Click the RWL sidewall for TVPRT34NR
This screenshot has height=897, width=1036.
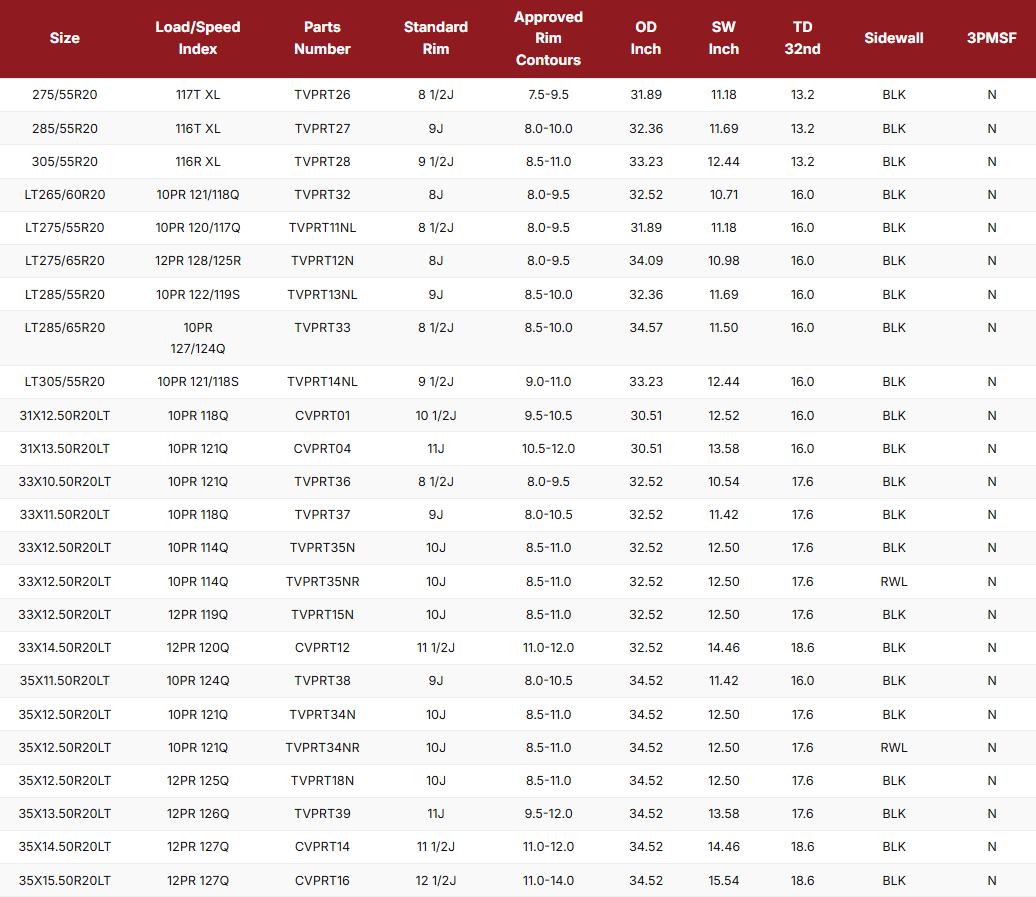tap(894, 747)
